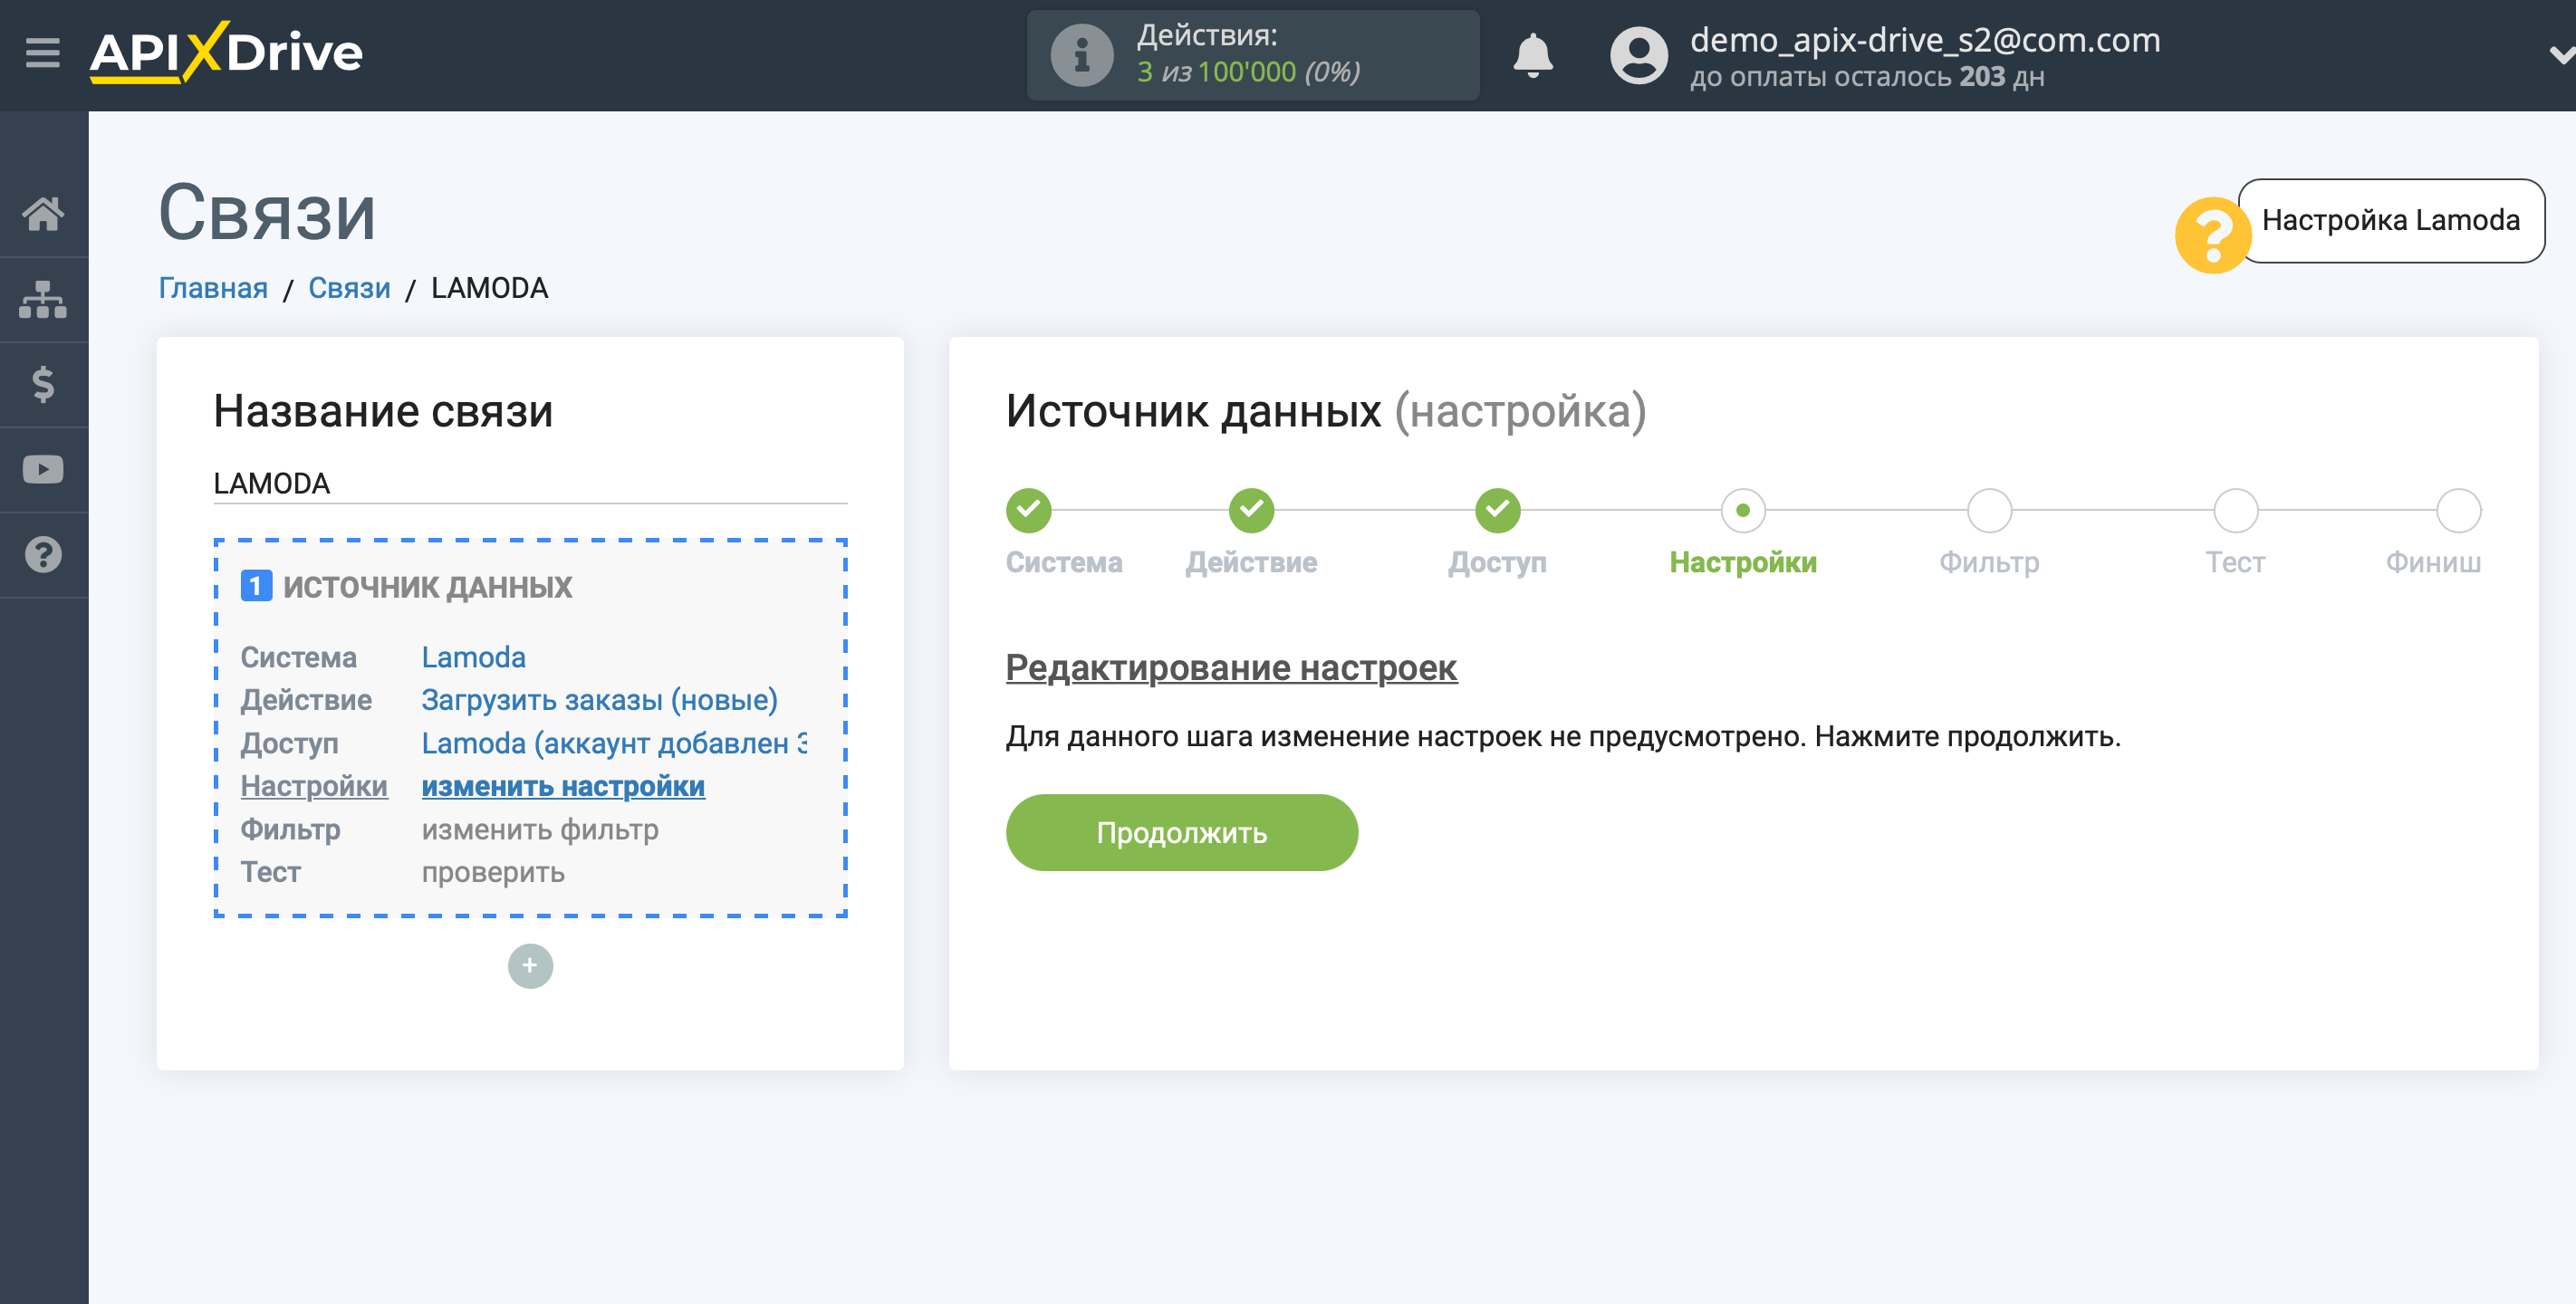Open the Lamoda system link
The height and width of the screenshot is (1304, 2576).
(x=473, y=657)
